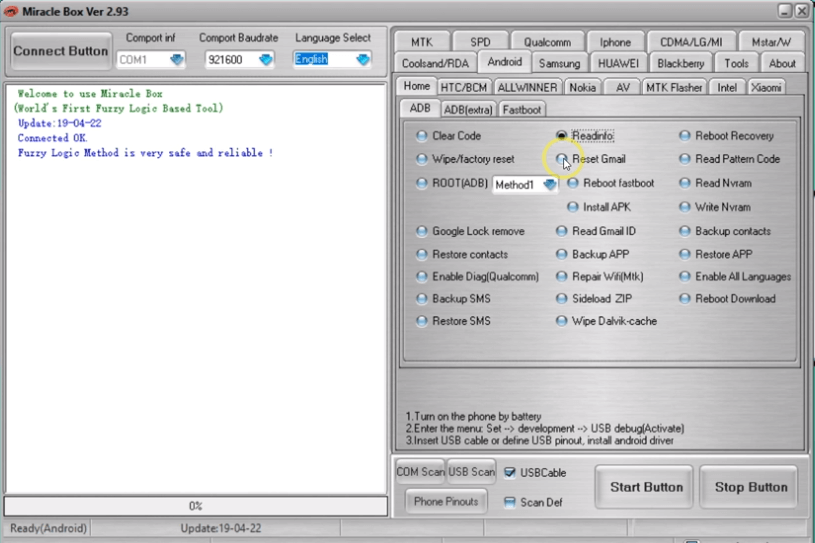Open the ROOT Method1 dropdown
This screenshot has width=815, height=543.
[524, 184]
